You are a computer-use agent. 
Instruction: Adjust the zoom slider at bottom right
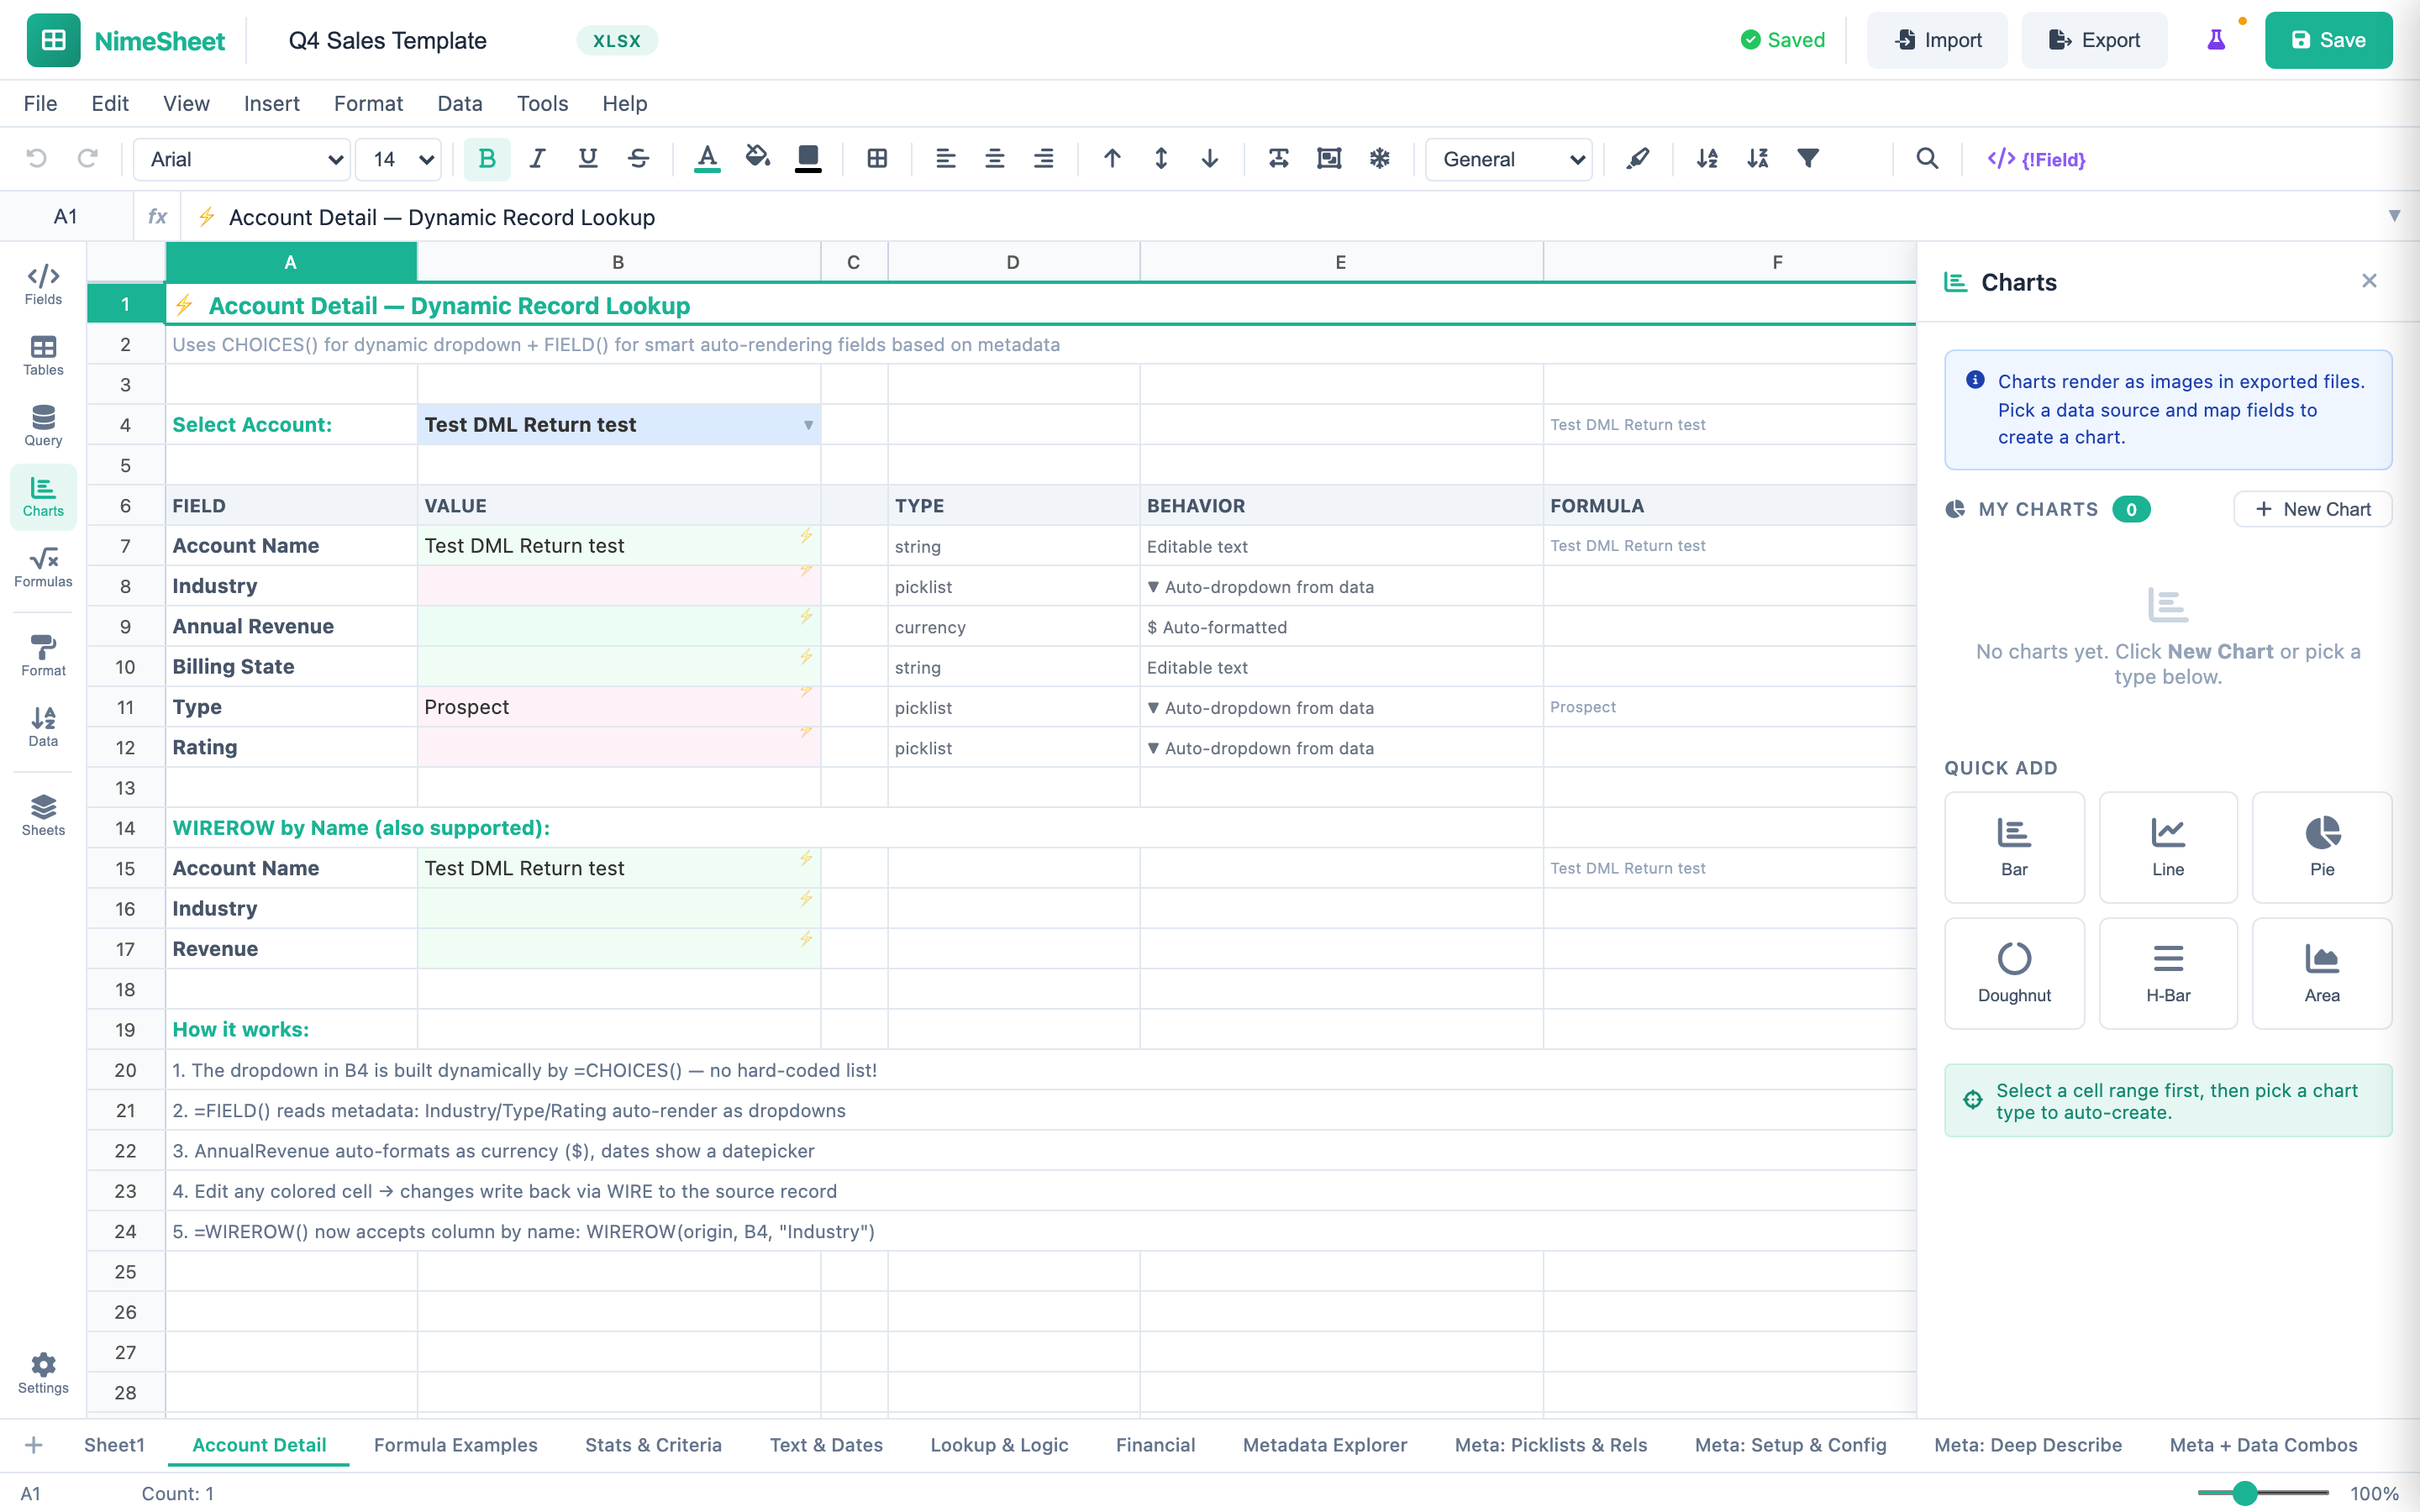[2245, 1492]
